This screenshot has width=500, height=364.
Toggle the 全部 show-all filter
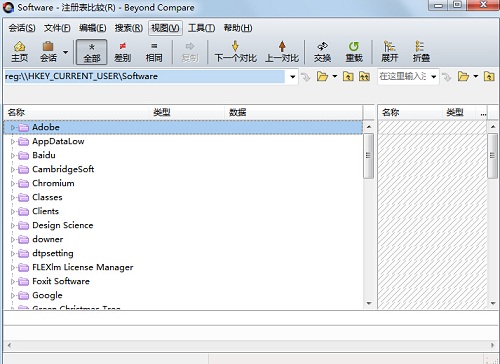[92, 52]
